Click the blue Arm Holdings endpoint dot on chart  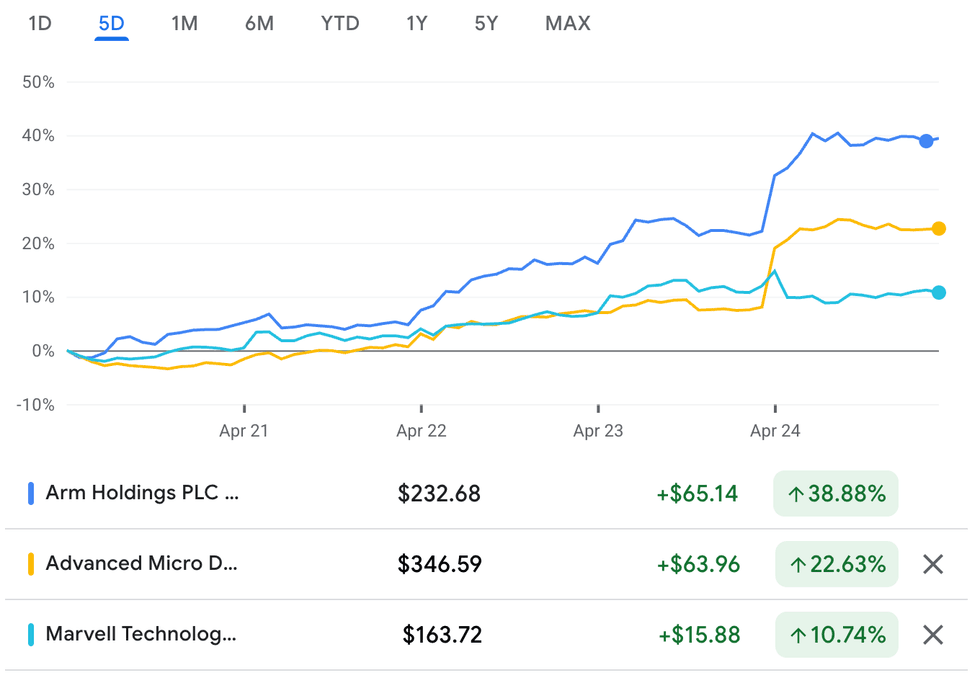point(926,142)
